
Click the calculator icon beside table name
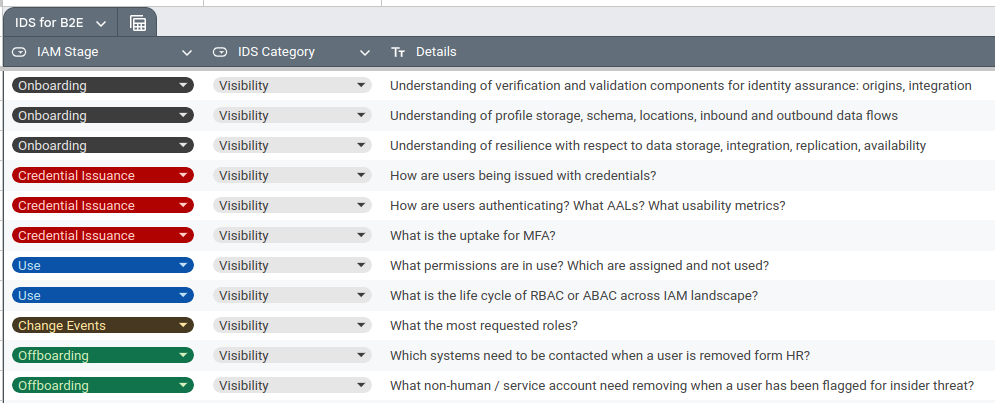click(x=138, y=23)
